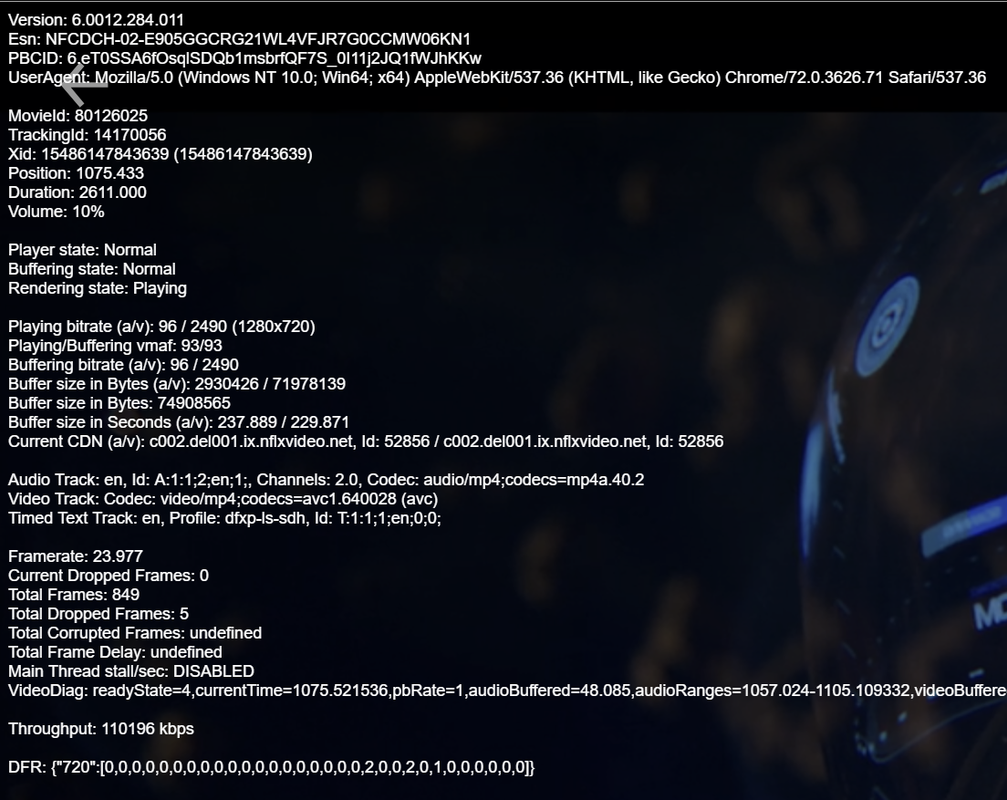Select the PBCID value line
The image size is (1007, 800).
244,58
